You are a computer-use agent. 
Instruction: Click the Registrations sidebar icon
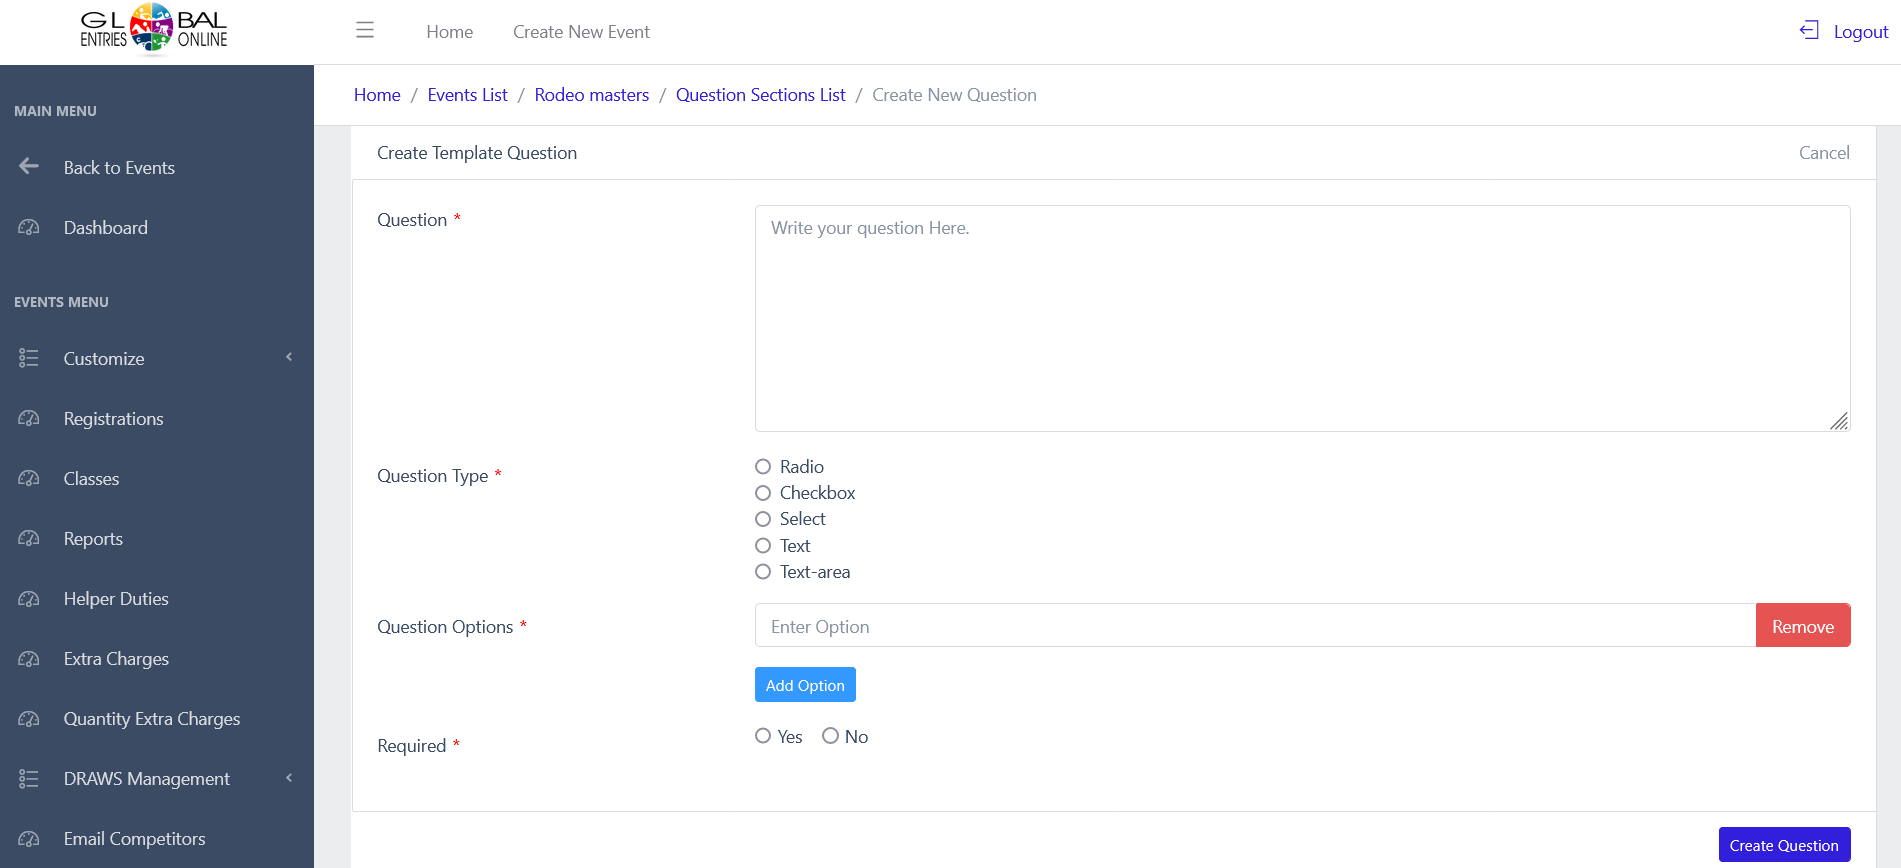[29, 419]
